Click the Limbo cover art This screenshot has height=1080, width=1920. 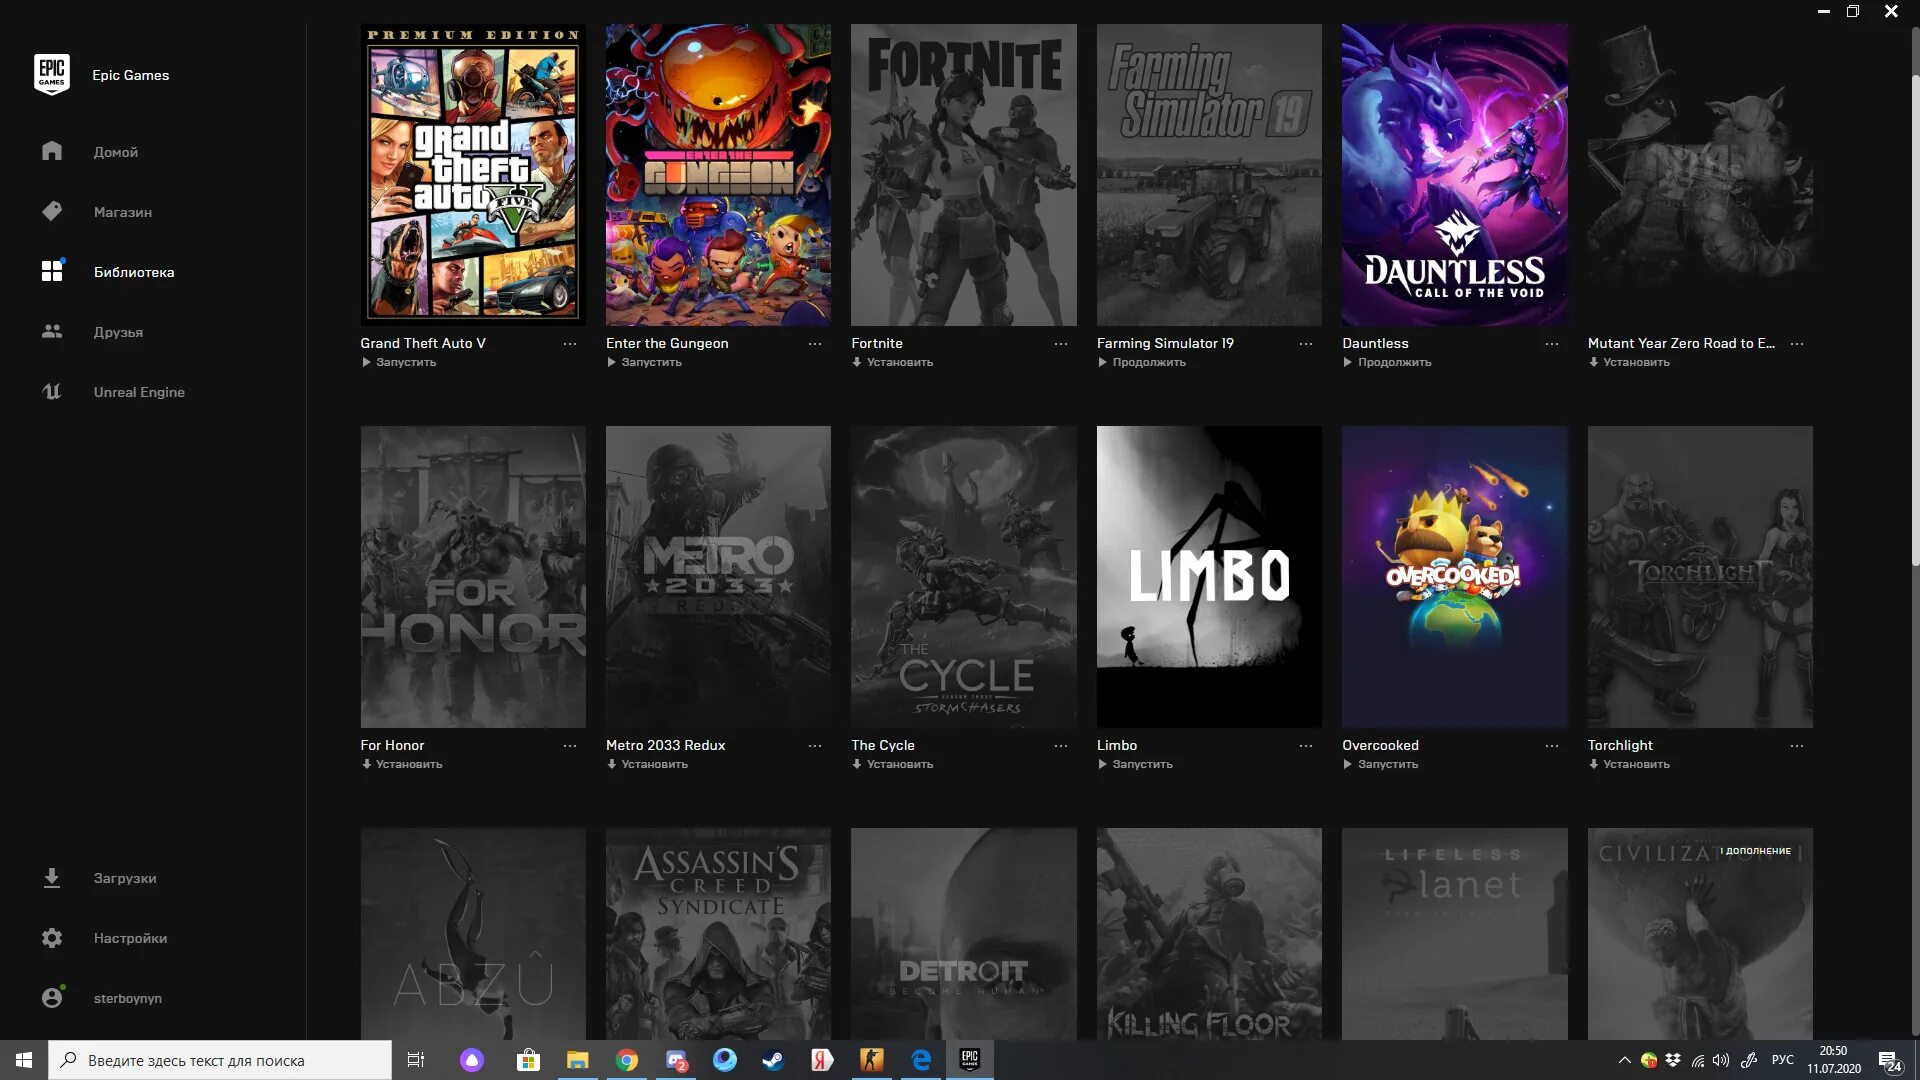pyautogui.click(x=1209, y=577)
